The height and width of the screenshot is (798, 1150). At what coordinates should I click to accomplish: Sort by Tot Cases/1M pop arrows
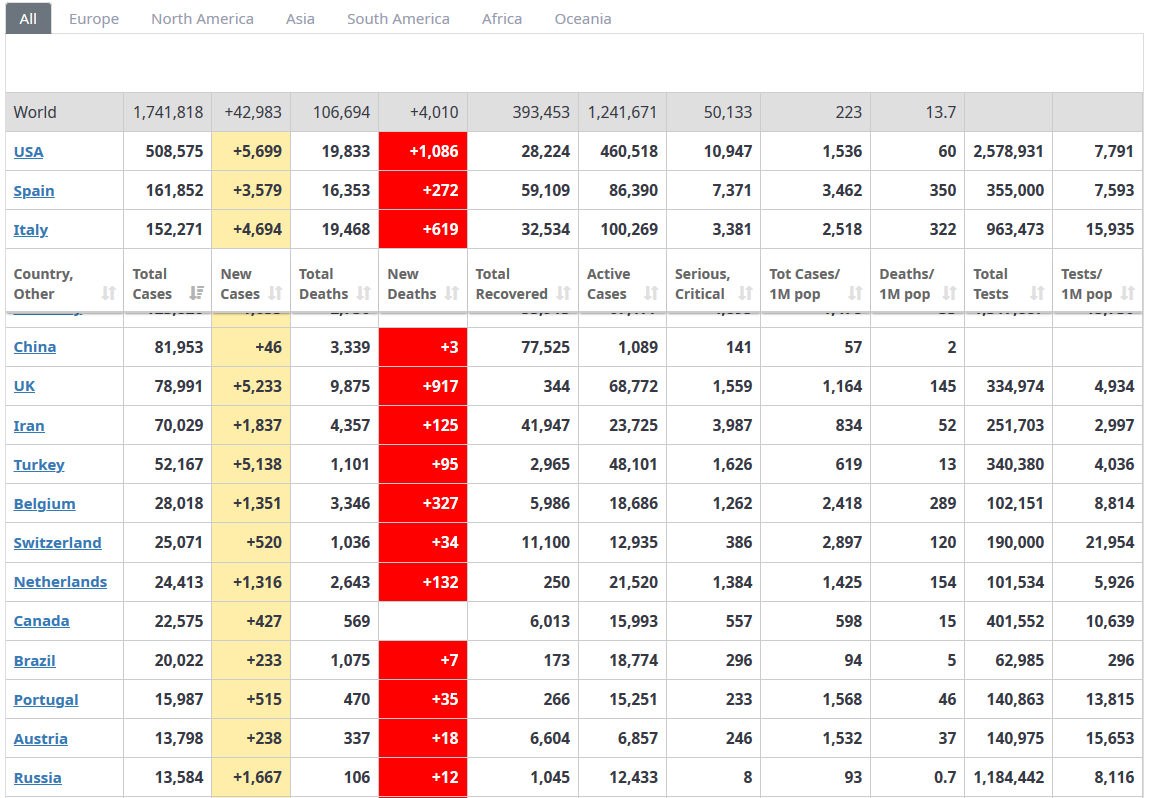click(x=855, y=293)
